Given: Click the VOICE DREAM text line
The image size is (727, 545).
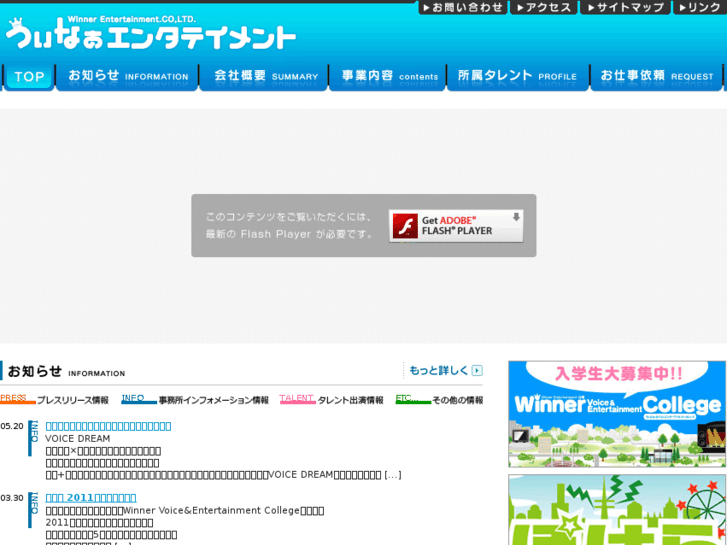Looking at the screenshot, I should pos(77,438).
